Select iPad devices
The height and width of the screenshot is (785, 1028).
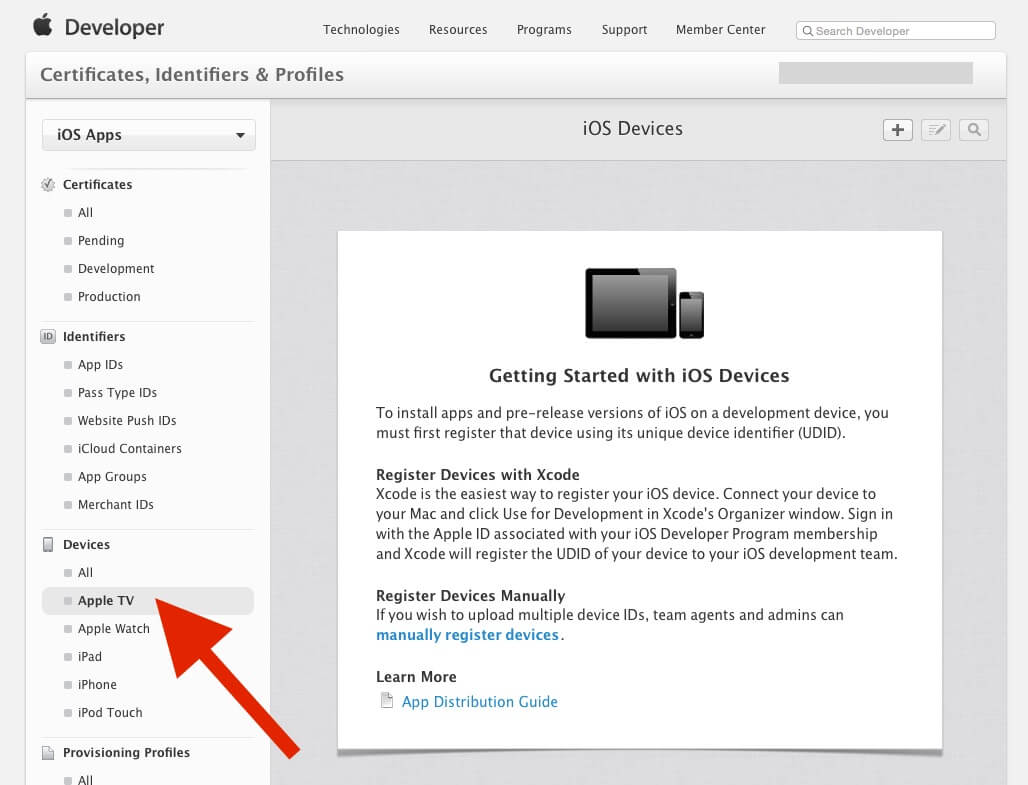(x=90, y=657)
